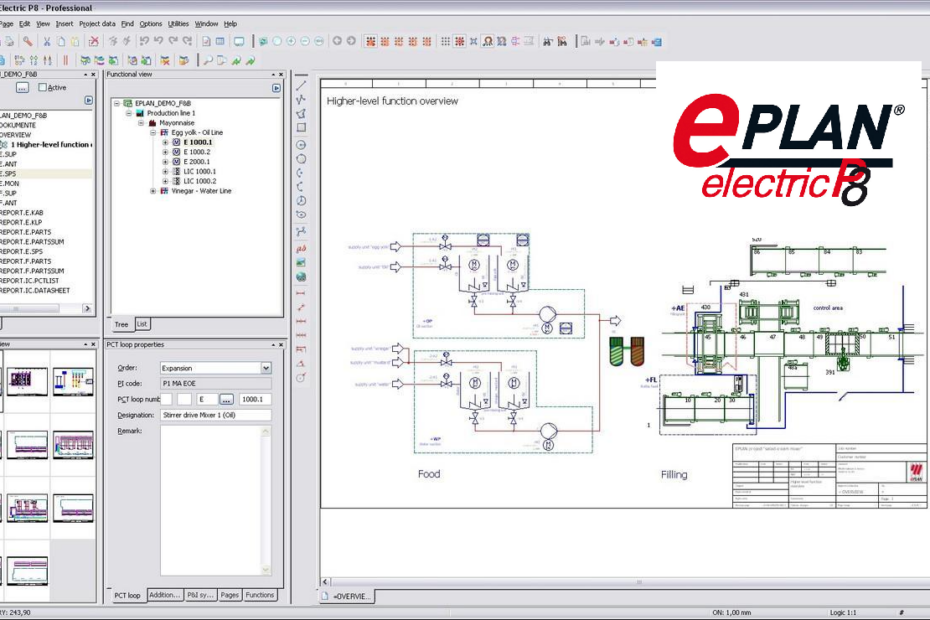The width and height of the screenshot is (930, 620).
Task: Click the Designation input field
Action: 215,415
